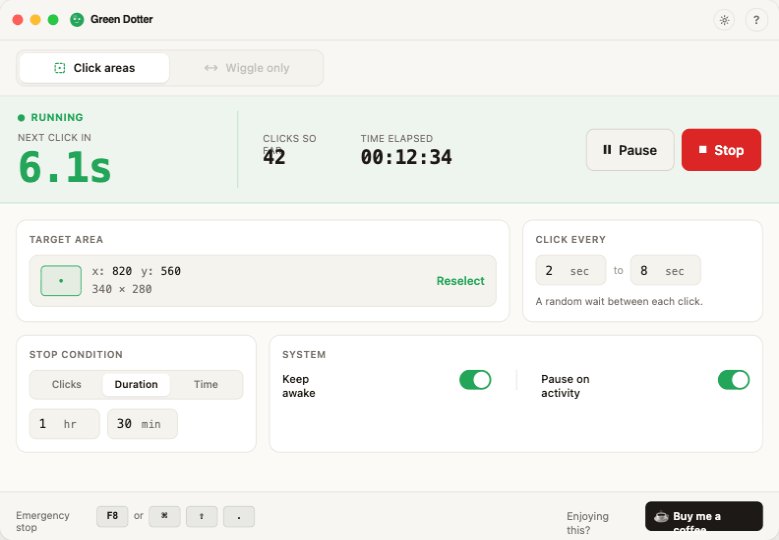Click the clicks so far count 42

(274, 157)
